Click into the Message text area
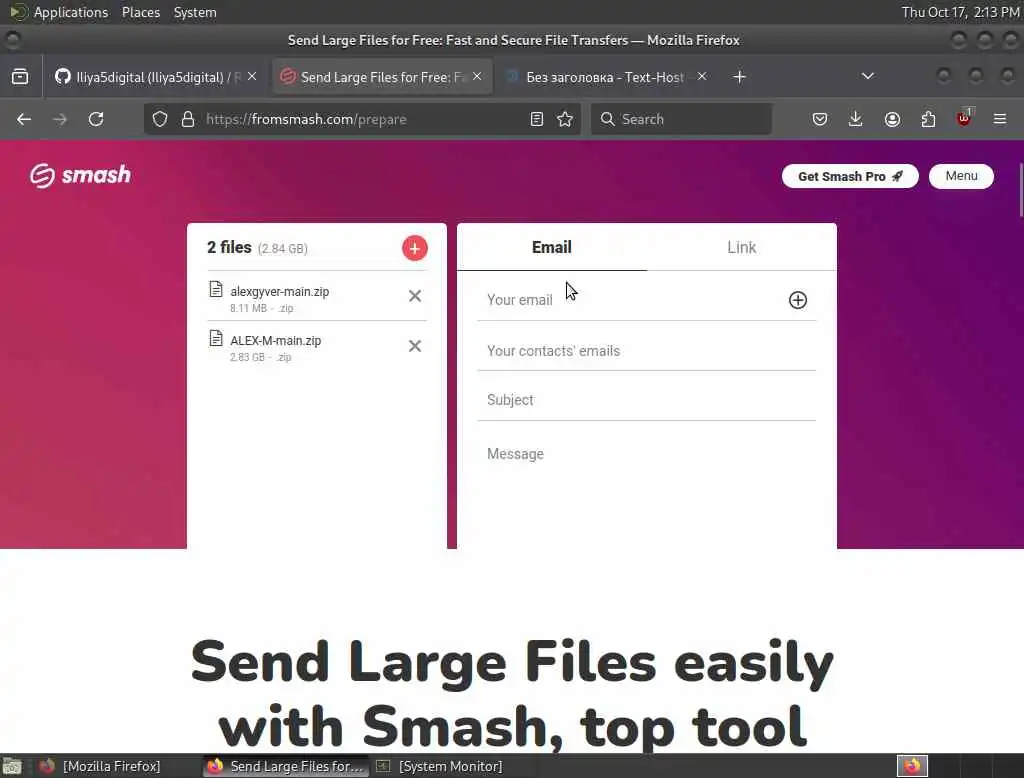Screen dimensions: 1024x778 (x=647, y=490)
